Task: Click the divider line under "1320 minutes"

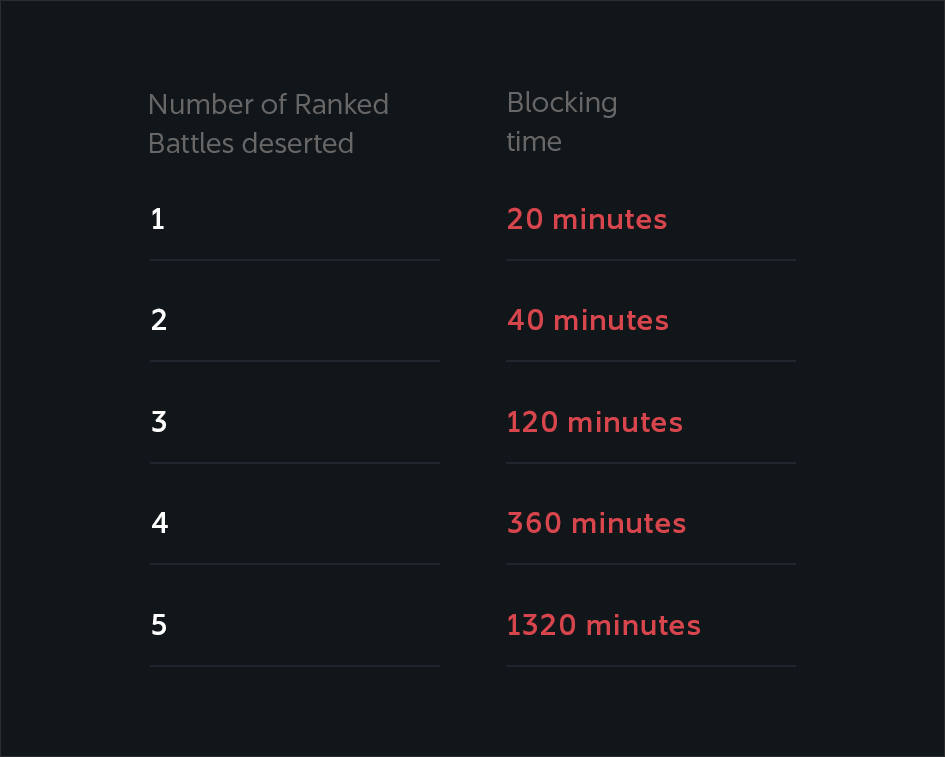Action: coord(650,666)
